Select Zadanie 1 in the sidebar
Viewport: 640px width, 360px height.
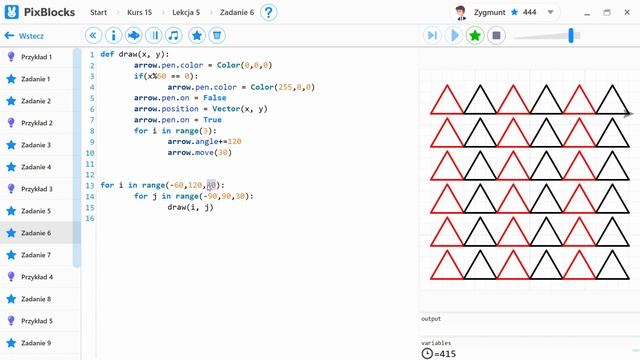click(x=37, y=79)
